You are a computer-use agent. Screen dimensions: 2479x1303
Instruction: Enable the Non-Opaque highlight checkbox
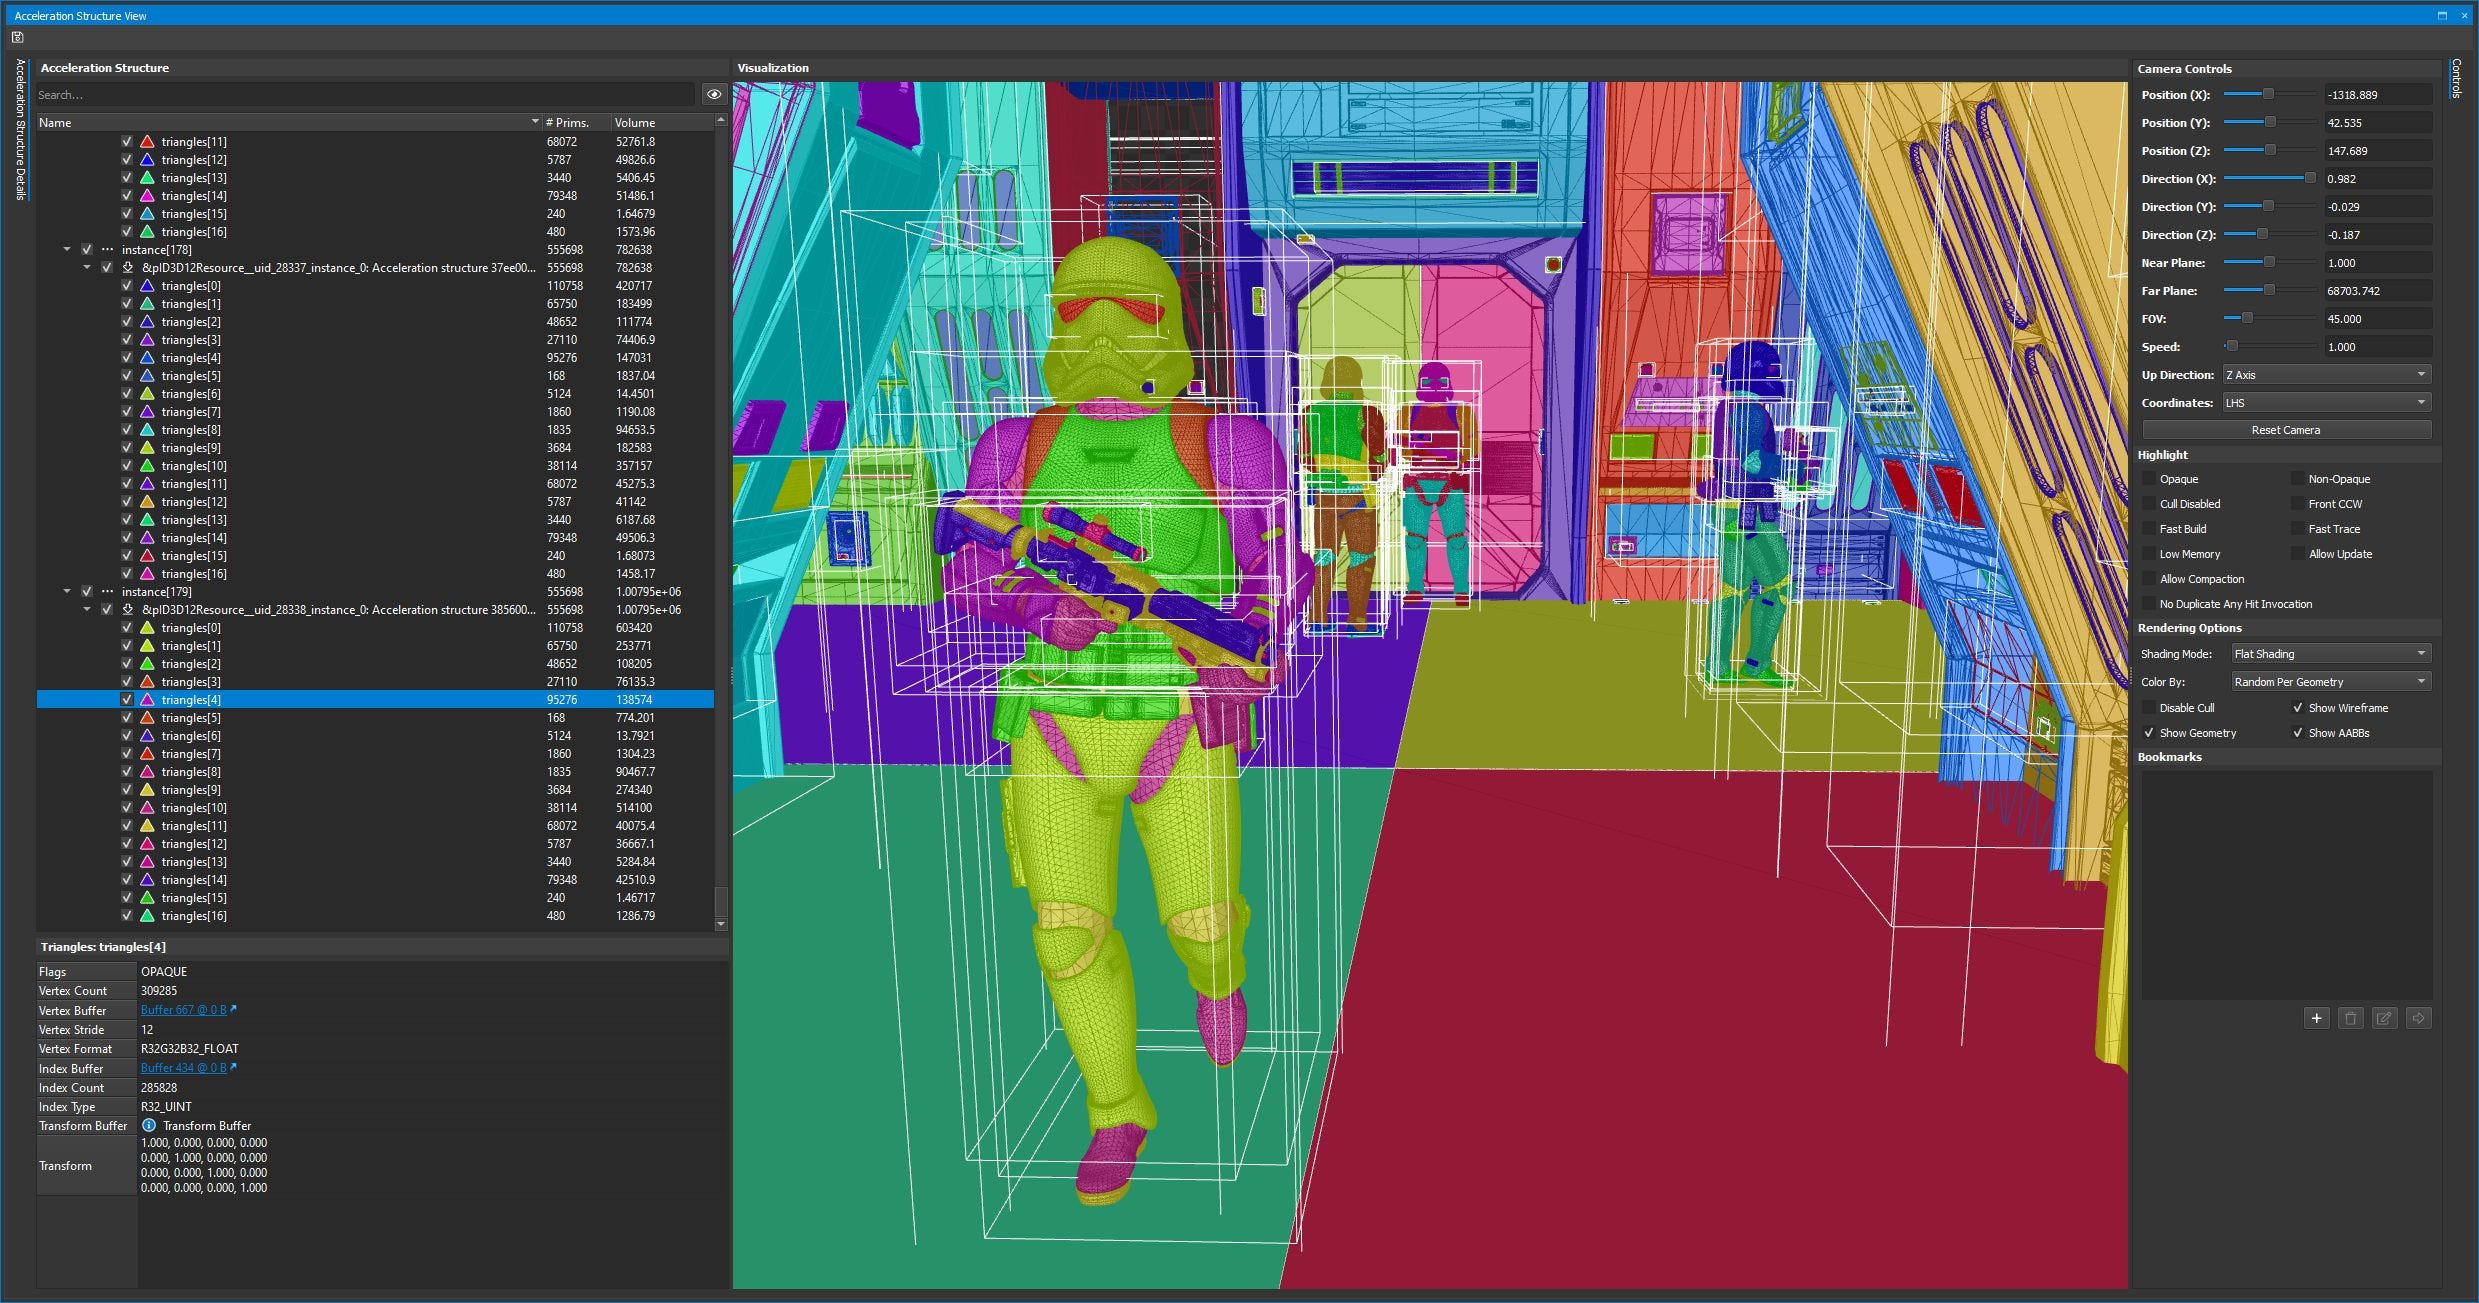pos(2298,479)
